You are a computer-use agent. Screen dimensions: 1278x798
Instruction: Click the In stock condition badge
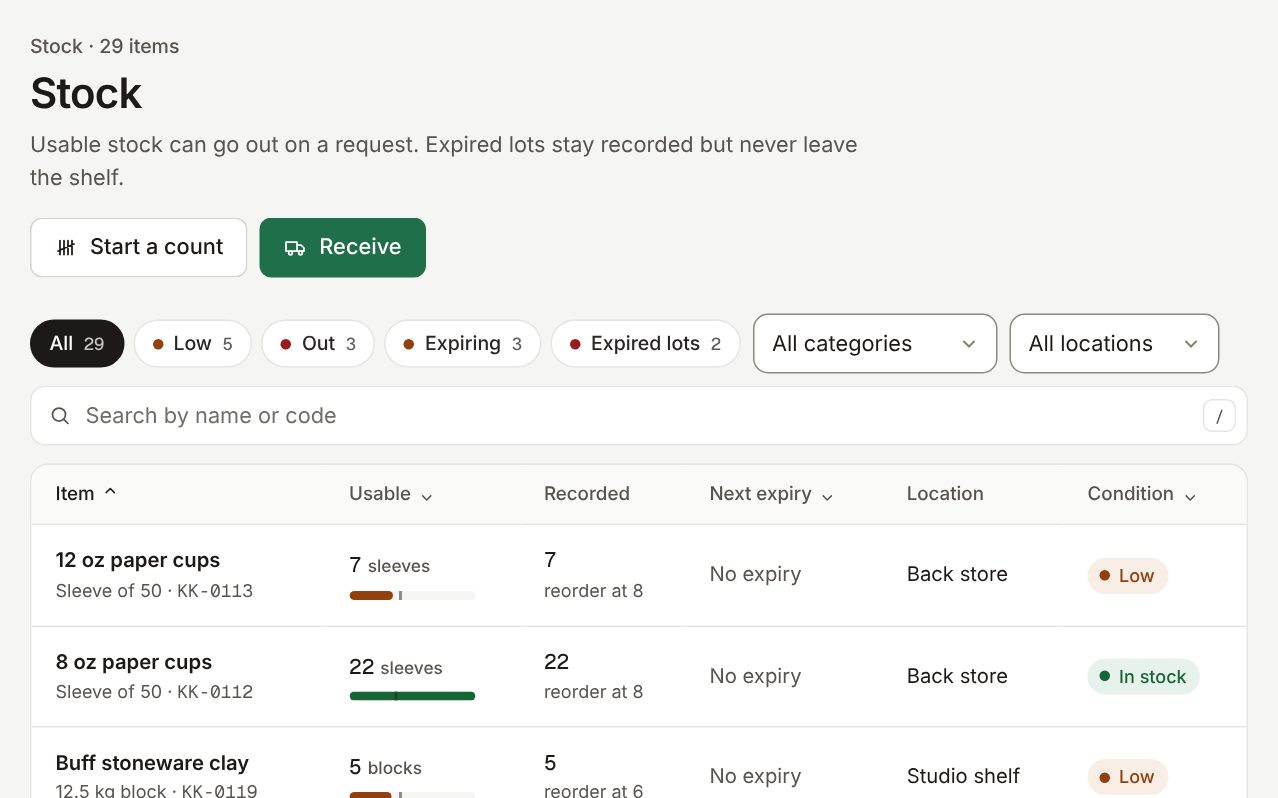point(1143,677)
